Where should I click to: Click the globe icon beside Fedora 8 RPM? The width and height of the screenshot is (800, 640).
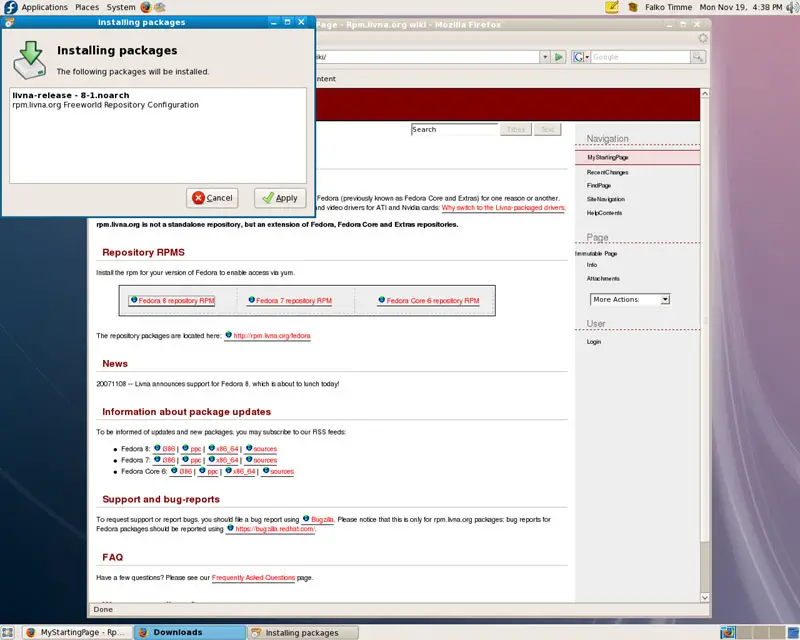click(134, 300)
